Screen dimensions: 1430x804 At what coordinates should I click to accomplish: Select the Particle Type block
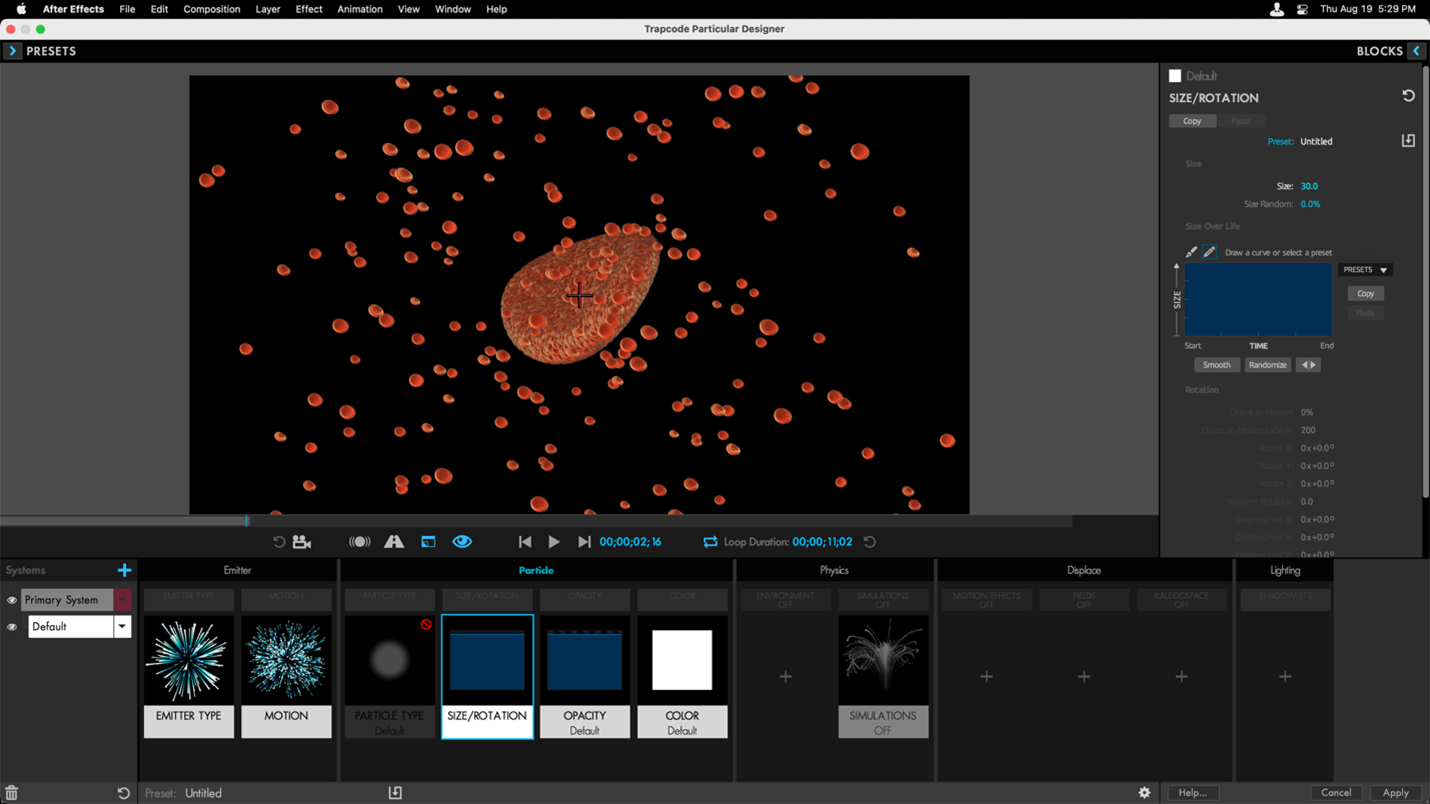[390, 677]
